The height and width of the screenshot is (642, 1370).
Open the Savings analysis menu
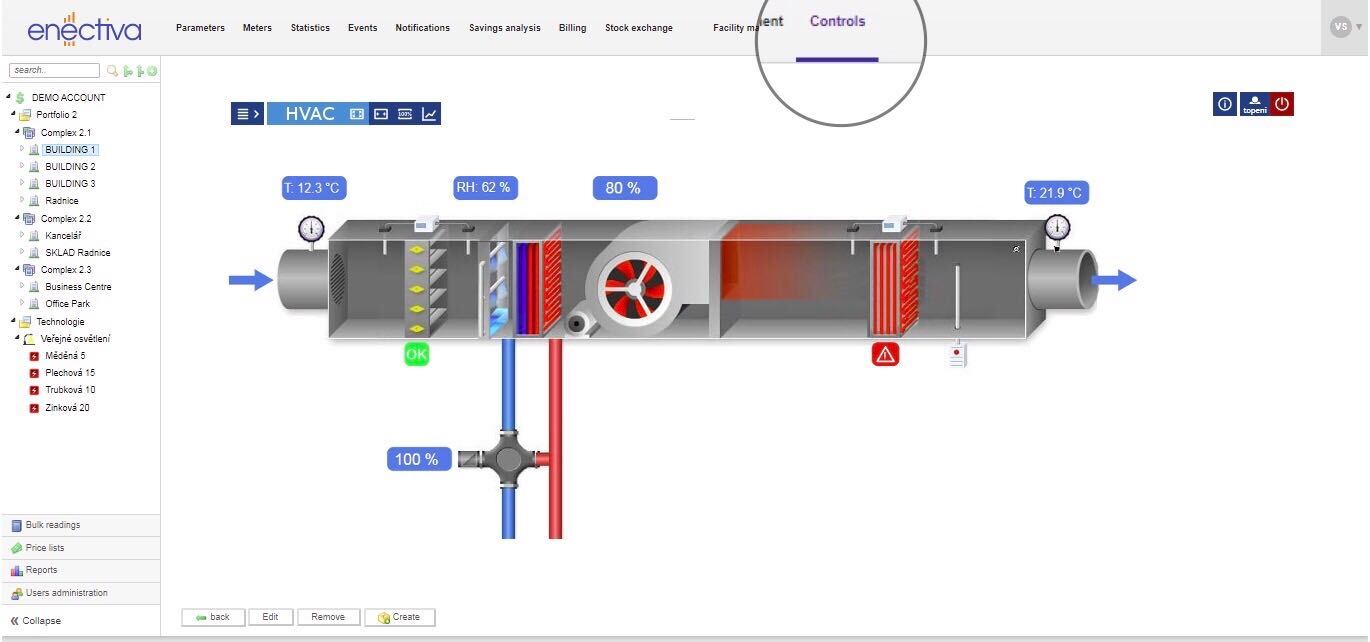pyautogui.click(x=504, y=28)
